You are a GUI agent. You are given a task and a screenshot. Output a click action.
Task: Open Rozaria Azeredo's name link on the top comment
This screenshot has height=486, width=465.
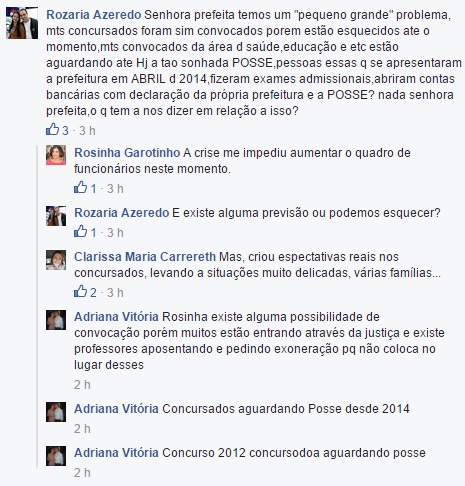[94, 15]
